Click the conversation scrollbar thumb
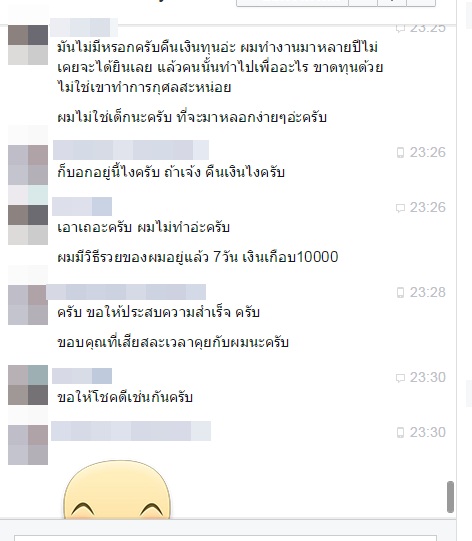Screen dimensions: 472x541 click(450, 497)
